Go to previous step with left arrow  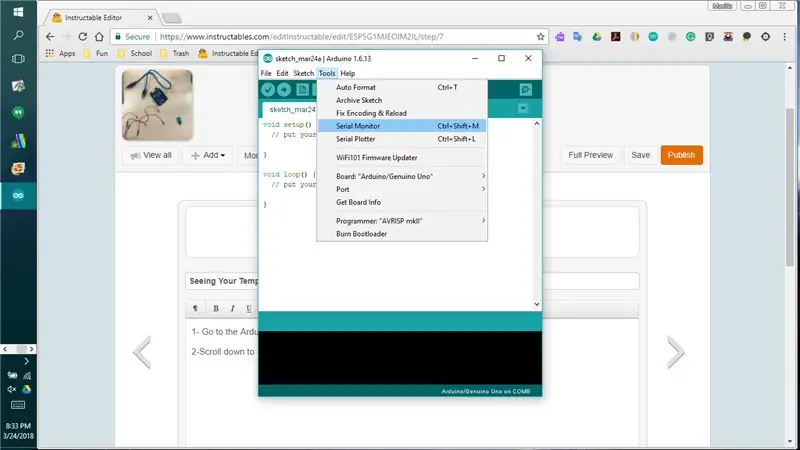(x=142, y=352)
